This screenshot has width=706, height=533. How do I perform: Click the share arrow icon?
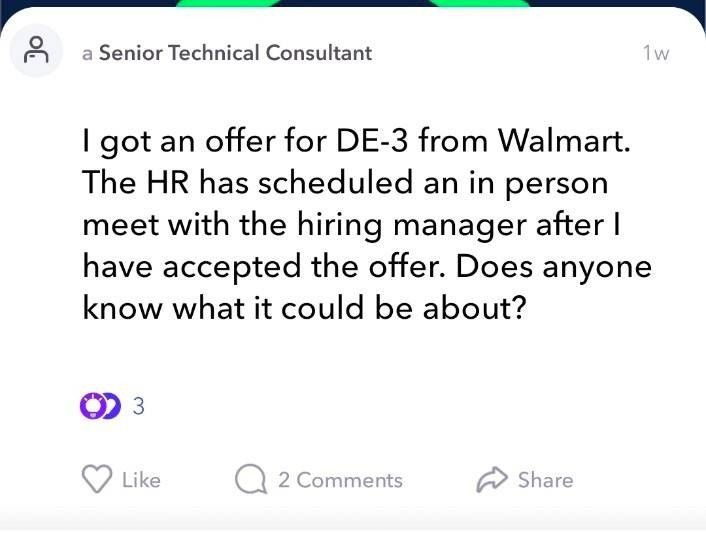point(492,479)
